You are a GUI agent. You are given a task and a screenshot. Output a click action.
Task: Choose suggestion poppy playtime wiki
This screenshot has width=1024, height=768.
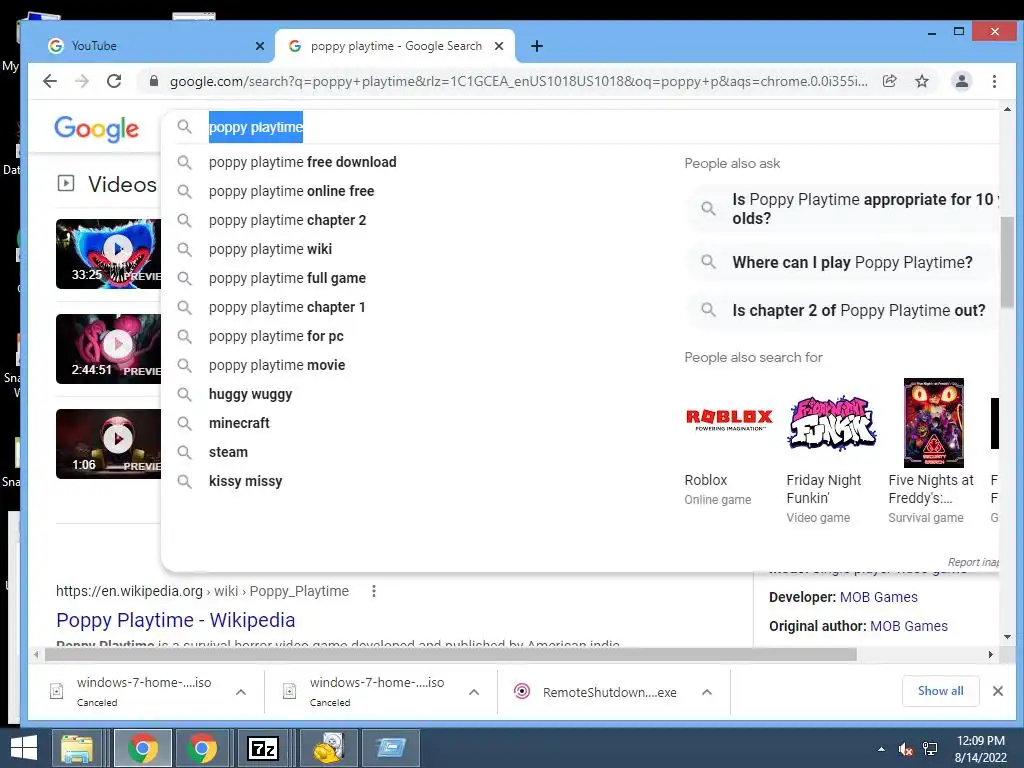(270, 249)
